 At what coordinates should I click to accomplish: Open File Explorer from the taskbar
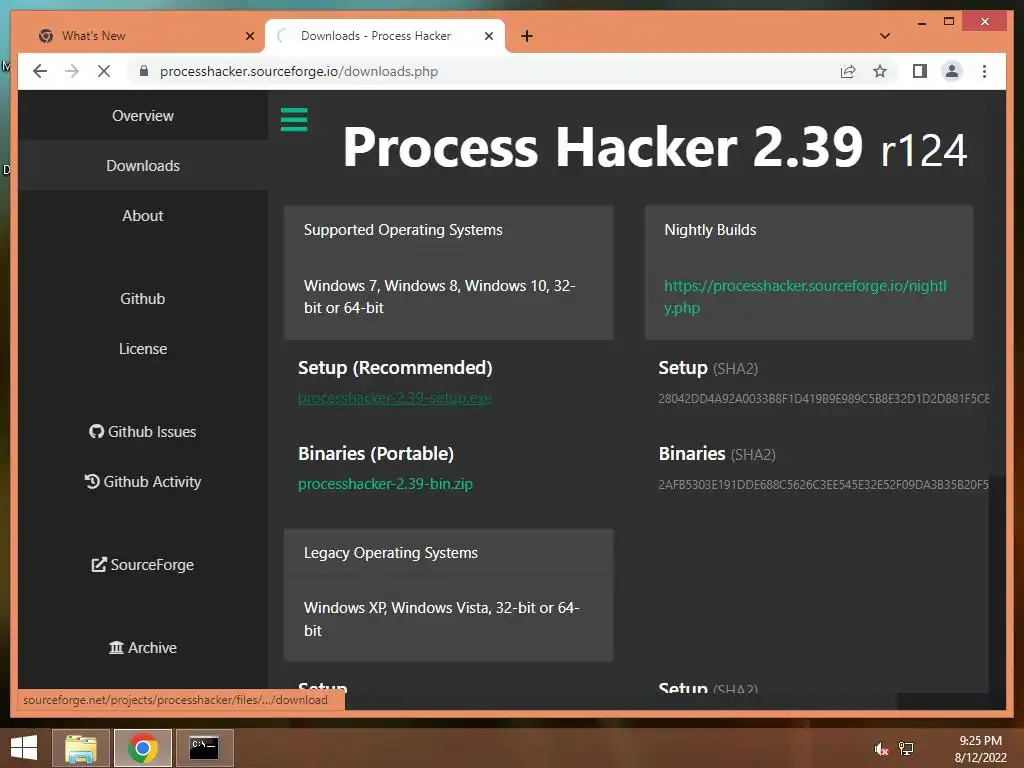tap(81, 748)
